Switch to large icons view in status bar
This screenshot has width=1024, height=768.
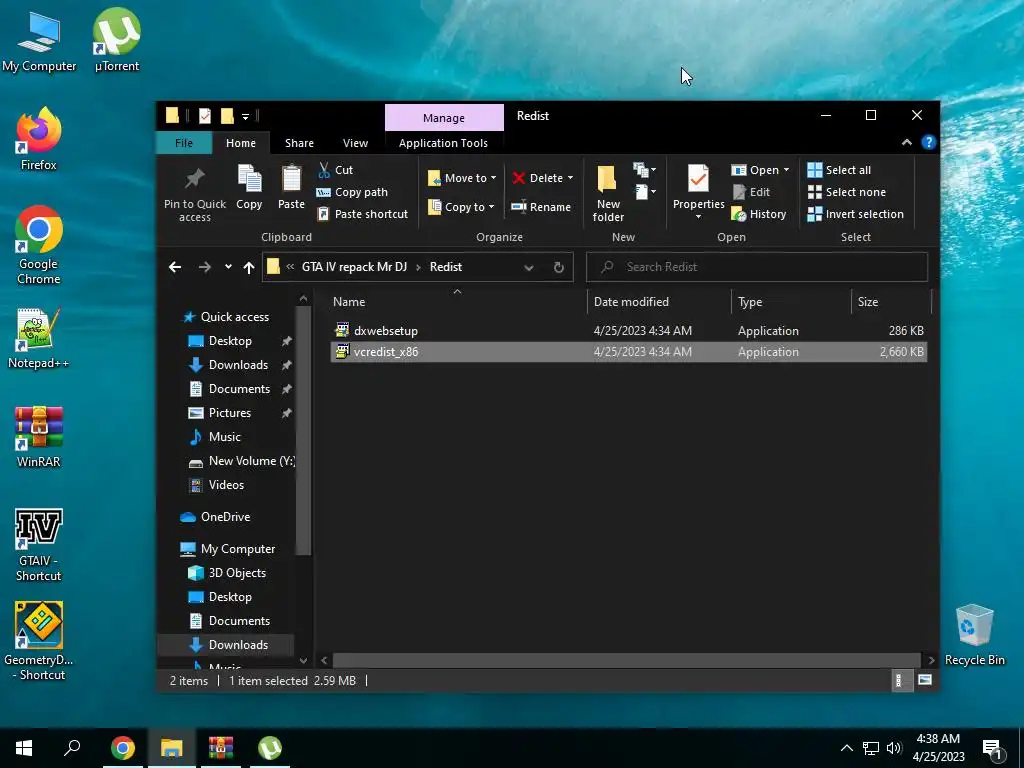[925, 680]
